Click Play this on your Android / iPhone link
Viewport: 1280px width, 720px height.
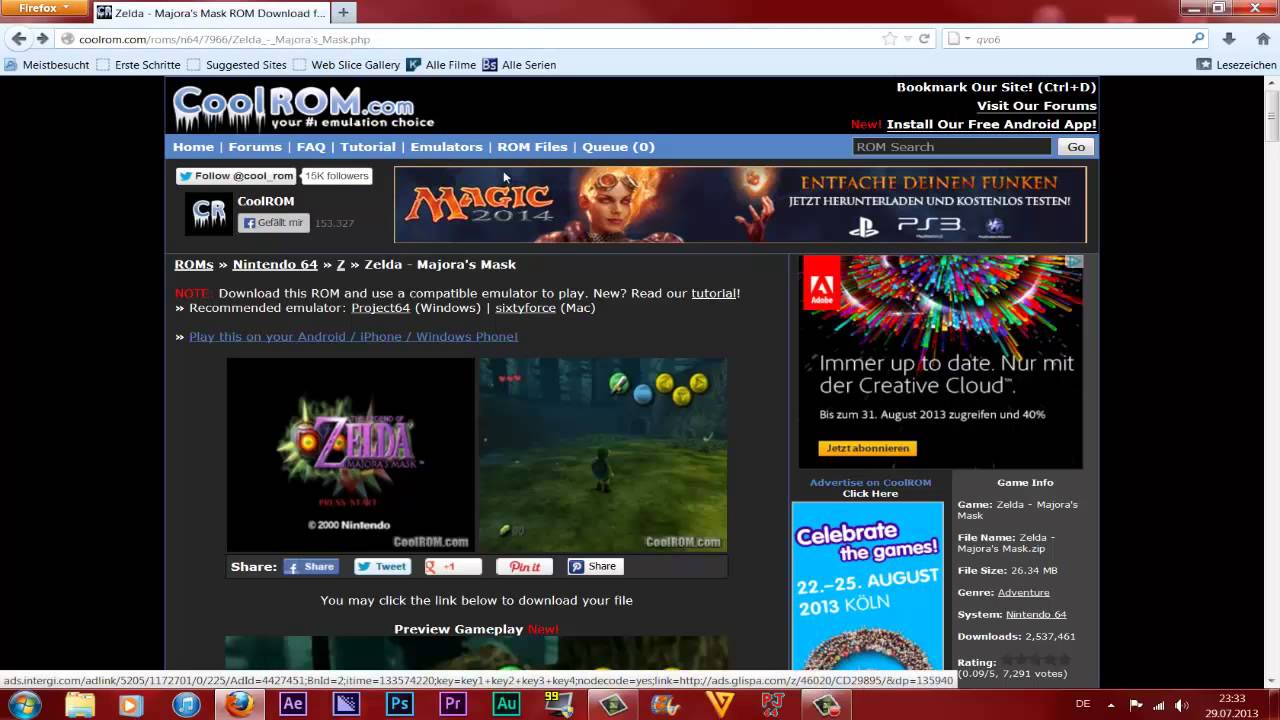tap(354, 337)
